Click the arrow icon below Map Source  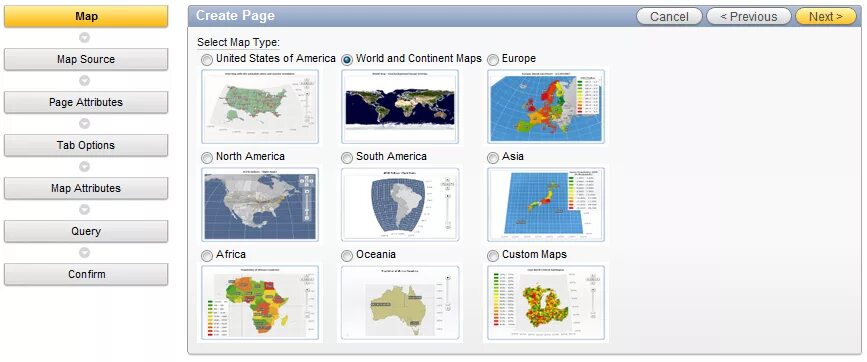85,81
